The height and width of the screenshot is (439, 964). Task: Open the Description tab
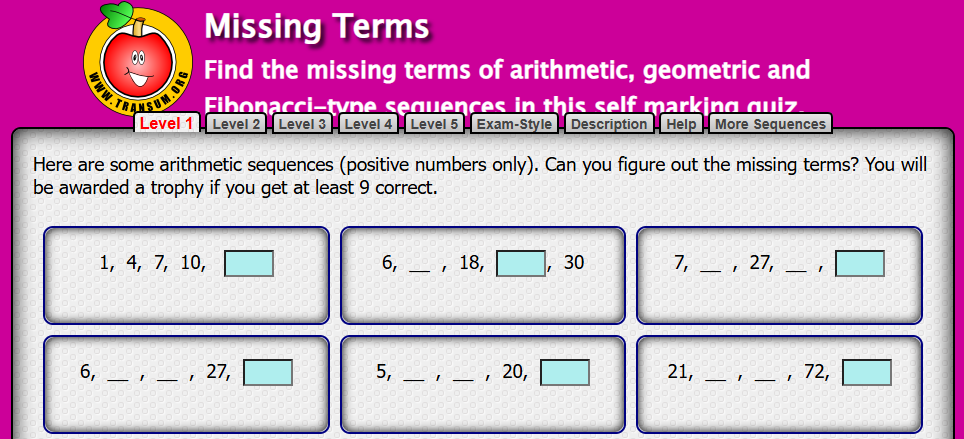[609, 124]
